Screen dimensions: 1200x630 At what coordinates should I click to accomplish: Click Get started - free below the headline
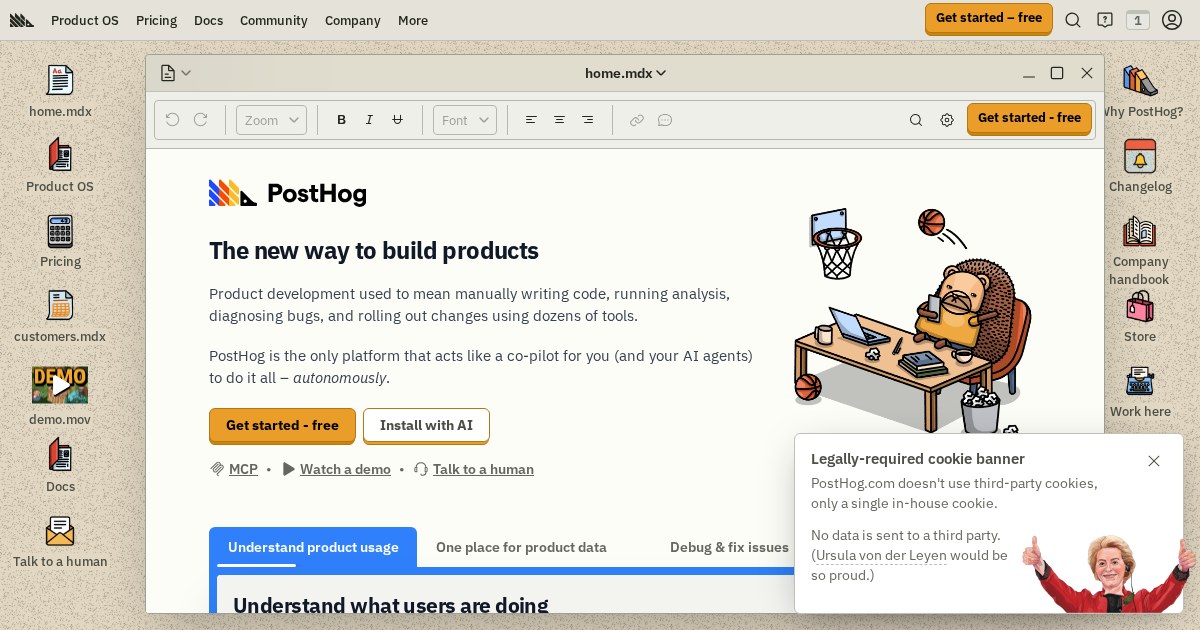282,425
